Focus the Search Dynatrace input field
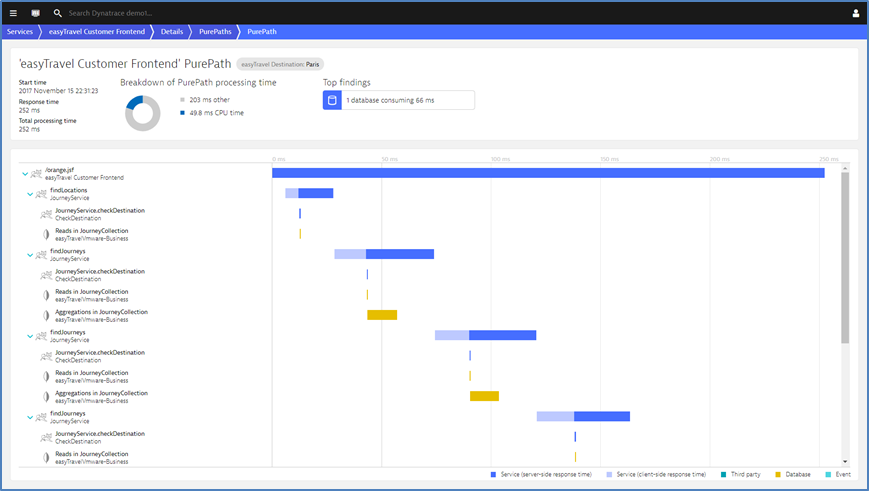This screenshot has height=491, width=869. (x=111, y=13)
